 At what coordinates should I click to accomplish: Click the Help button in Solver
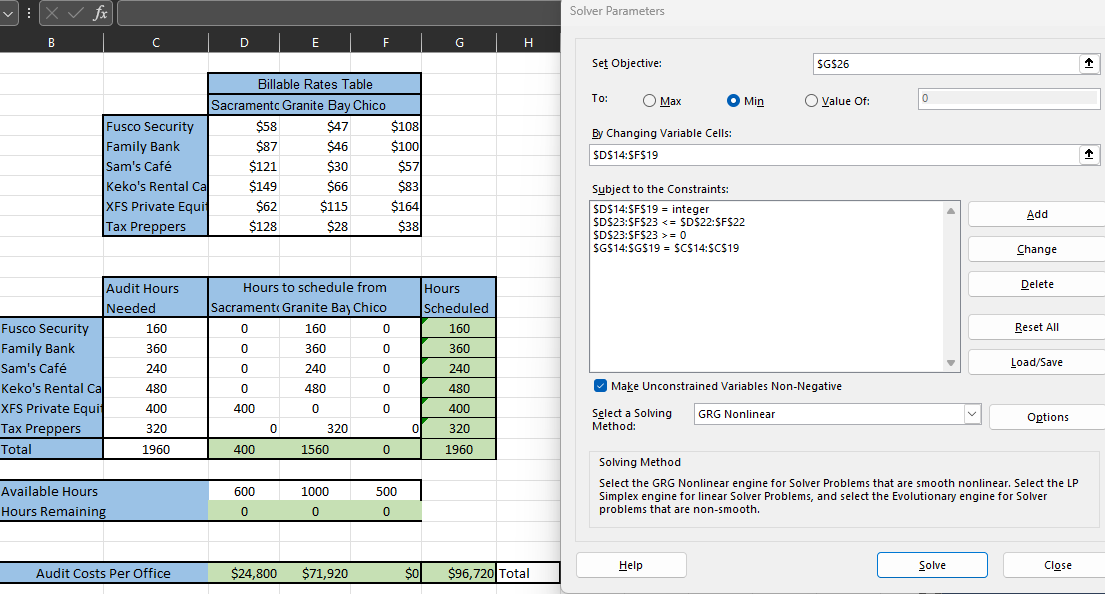tap(631, 565)
